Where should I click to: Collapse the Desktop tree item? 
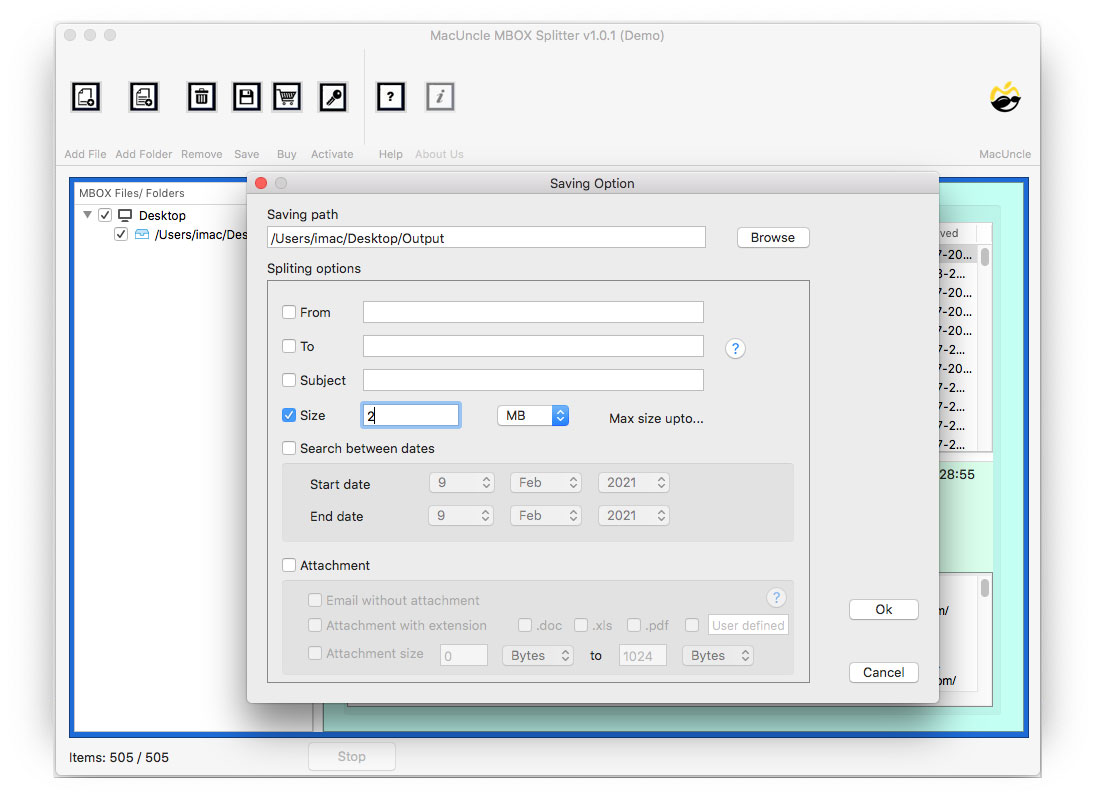87,214
